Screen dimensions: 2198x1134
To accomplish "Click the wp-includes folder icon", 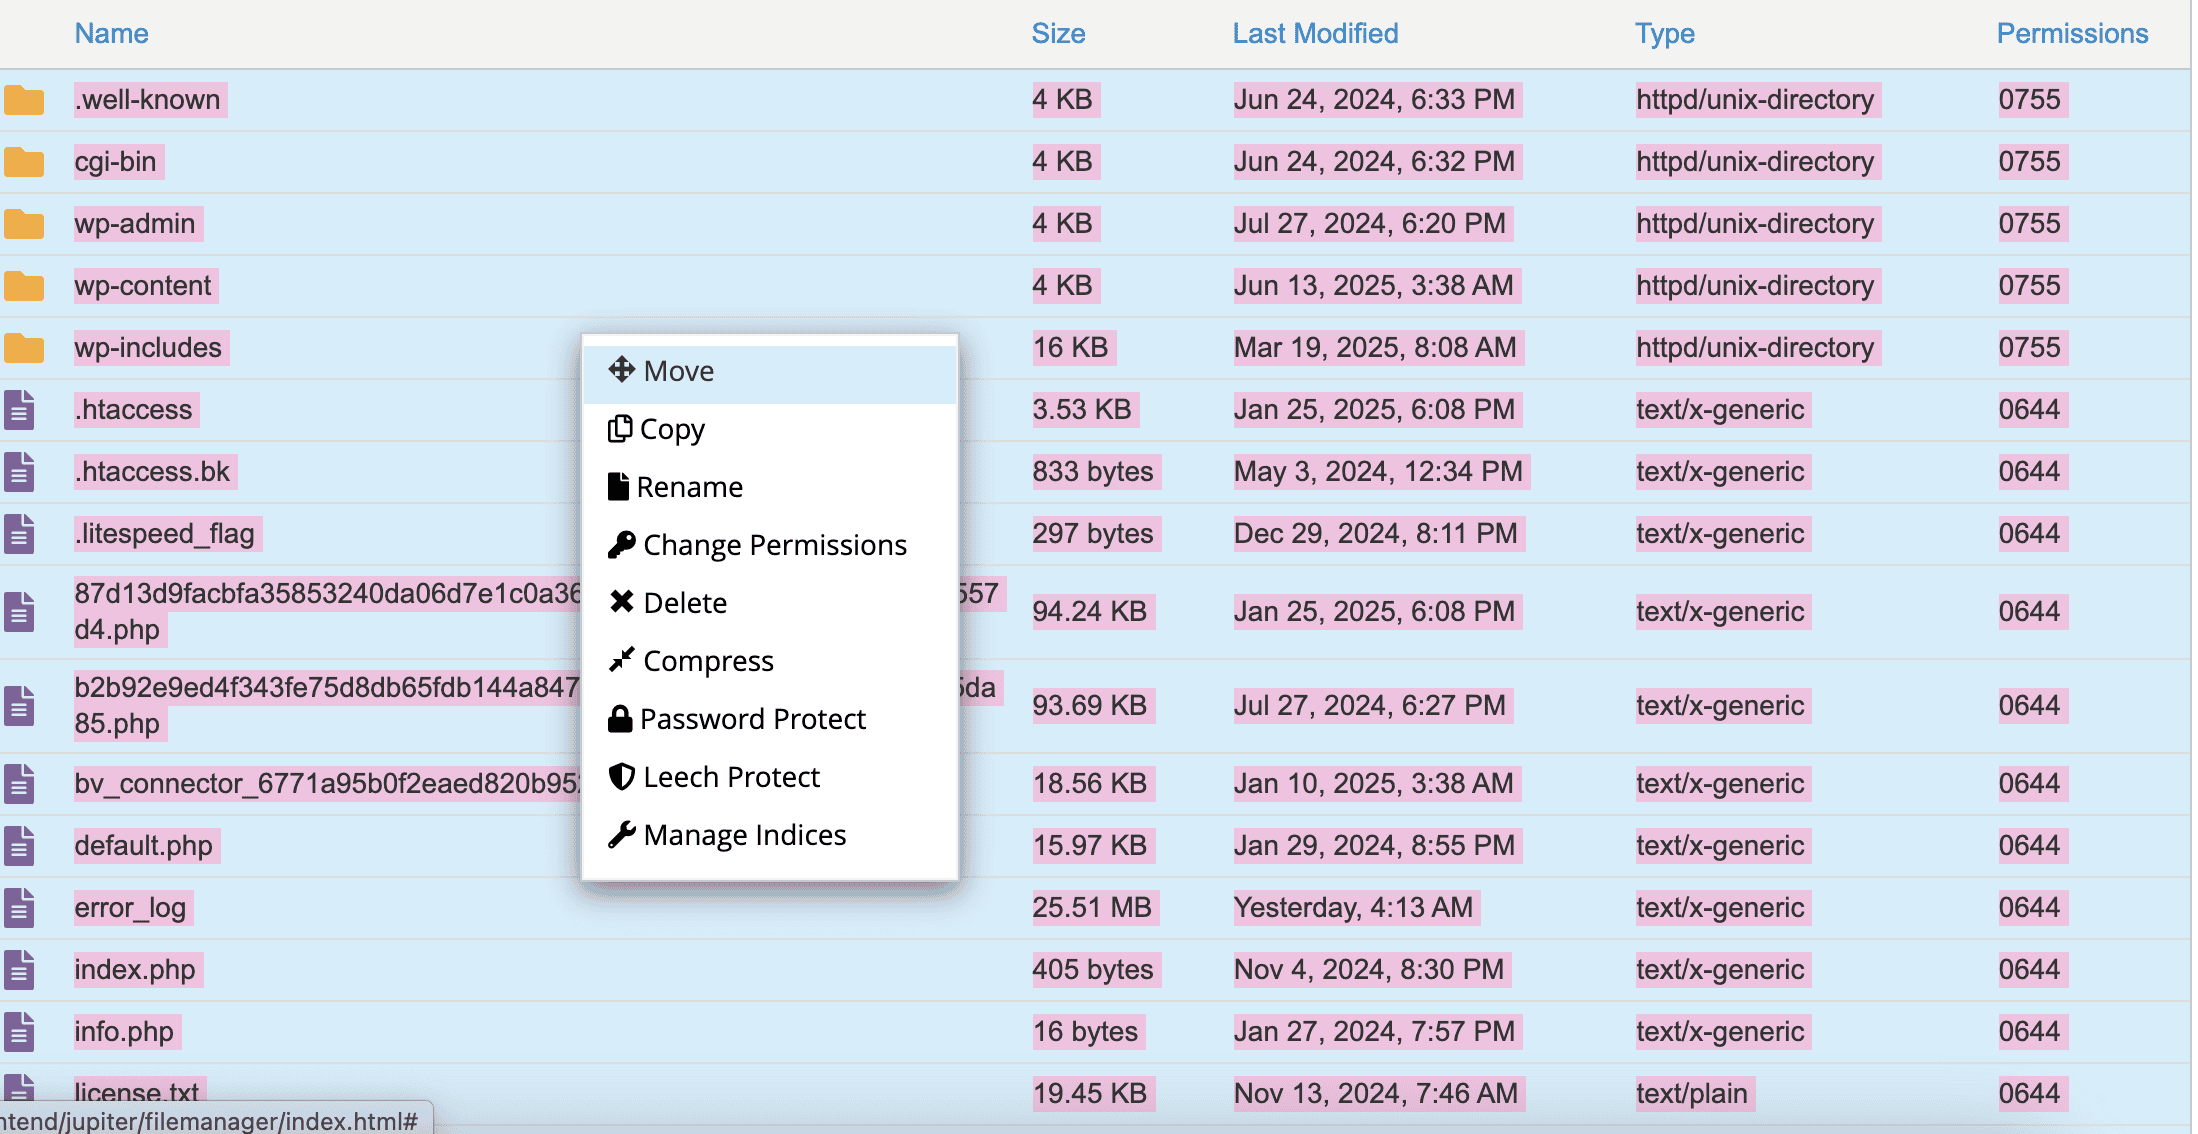I will (24, 348).
